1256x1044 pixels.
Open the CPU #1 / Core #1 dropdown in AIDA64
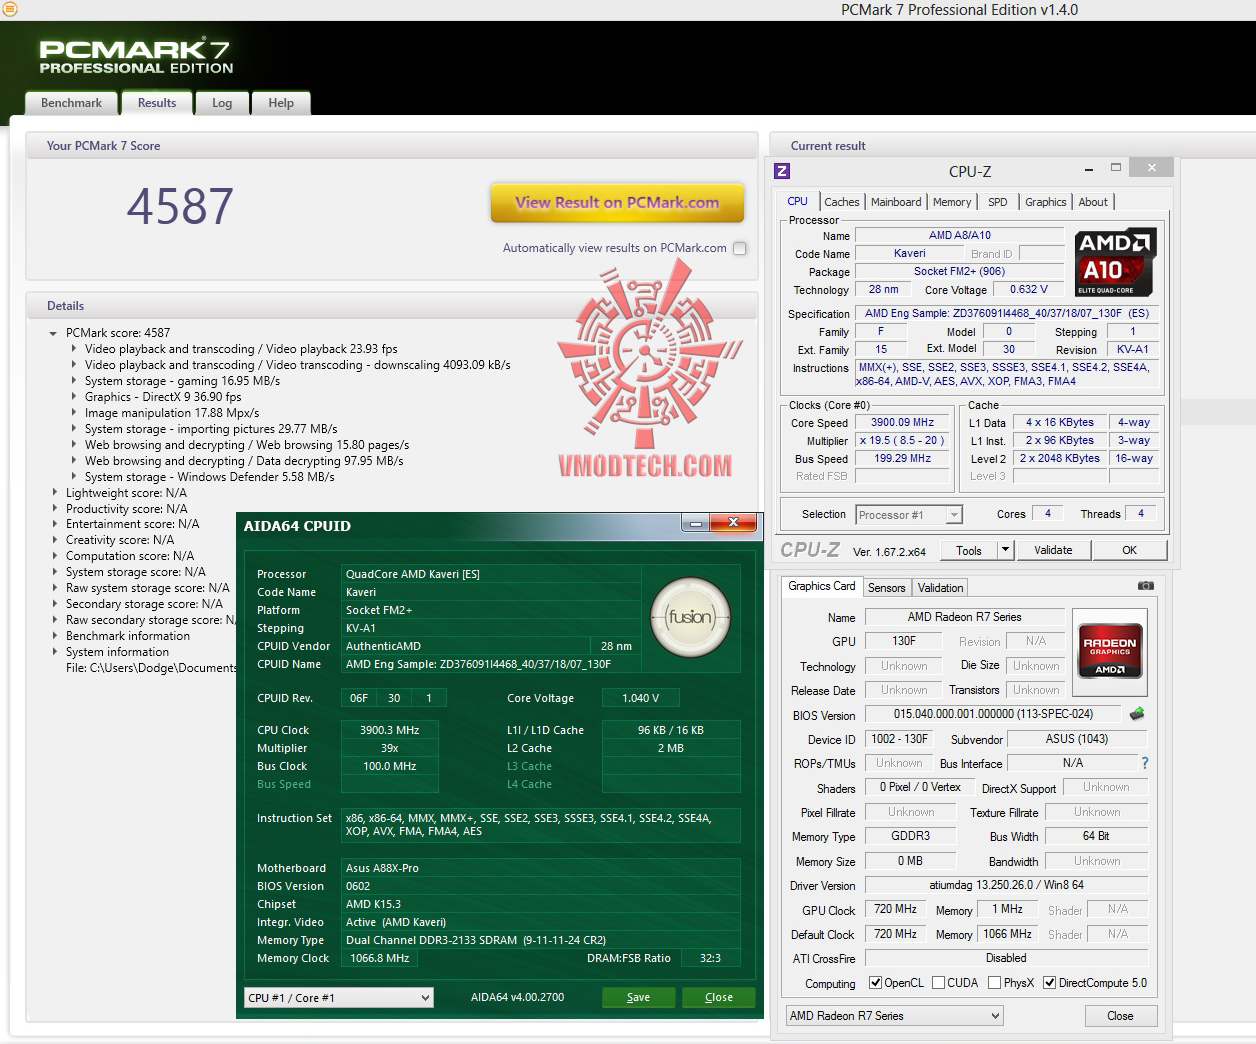(x=425, y=998)
